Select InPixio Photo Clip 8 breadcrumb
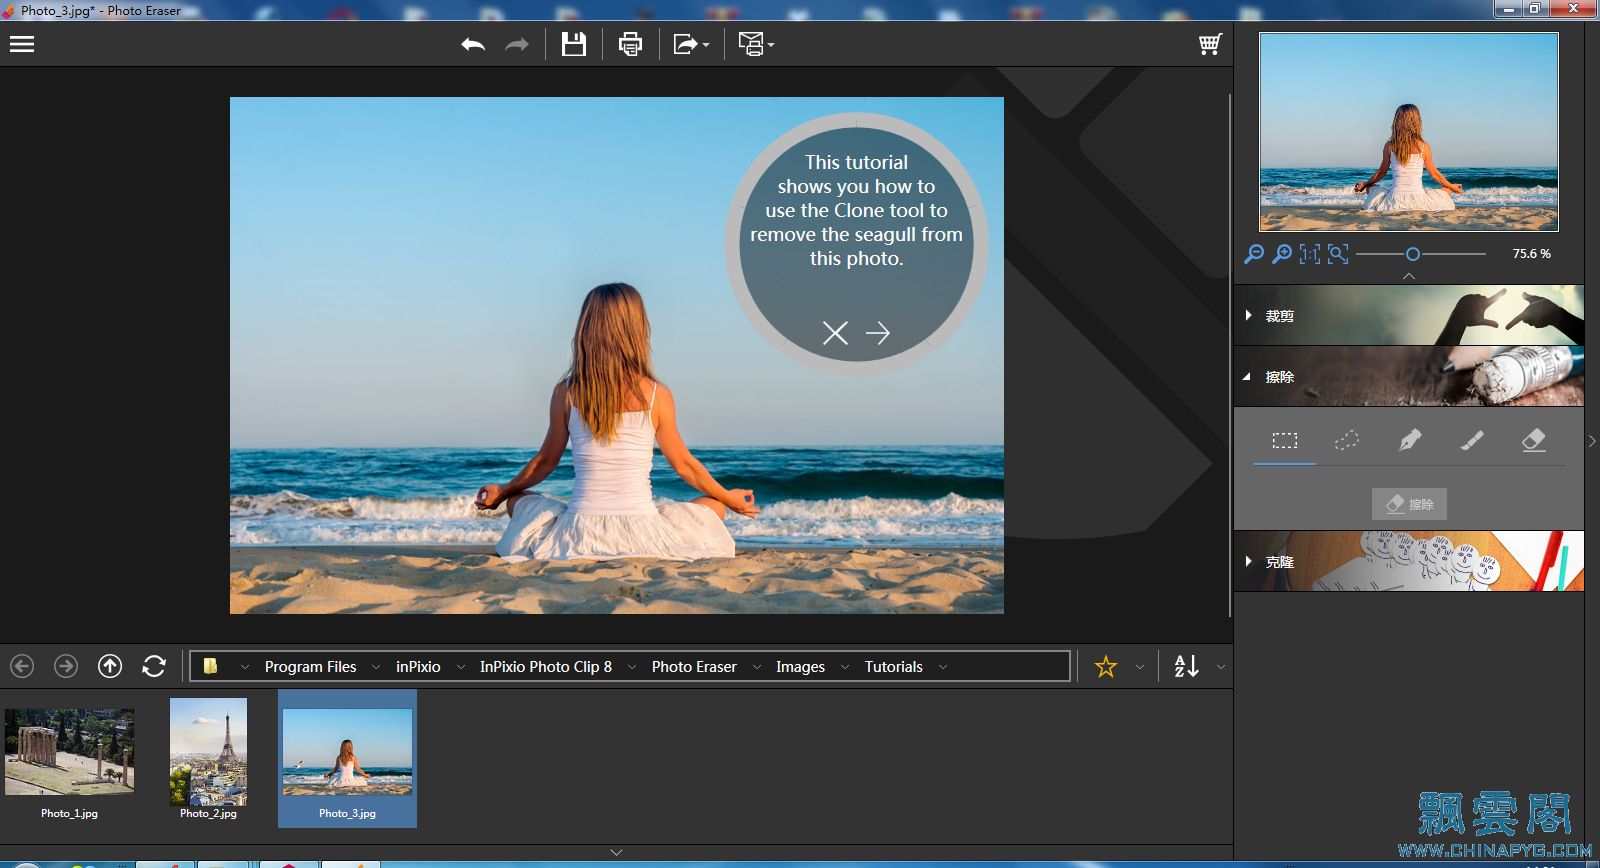 (546, 667)
